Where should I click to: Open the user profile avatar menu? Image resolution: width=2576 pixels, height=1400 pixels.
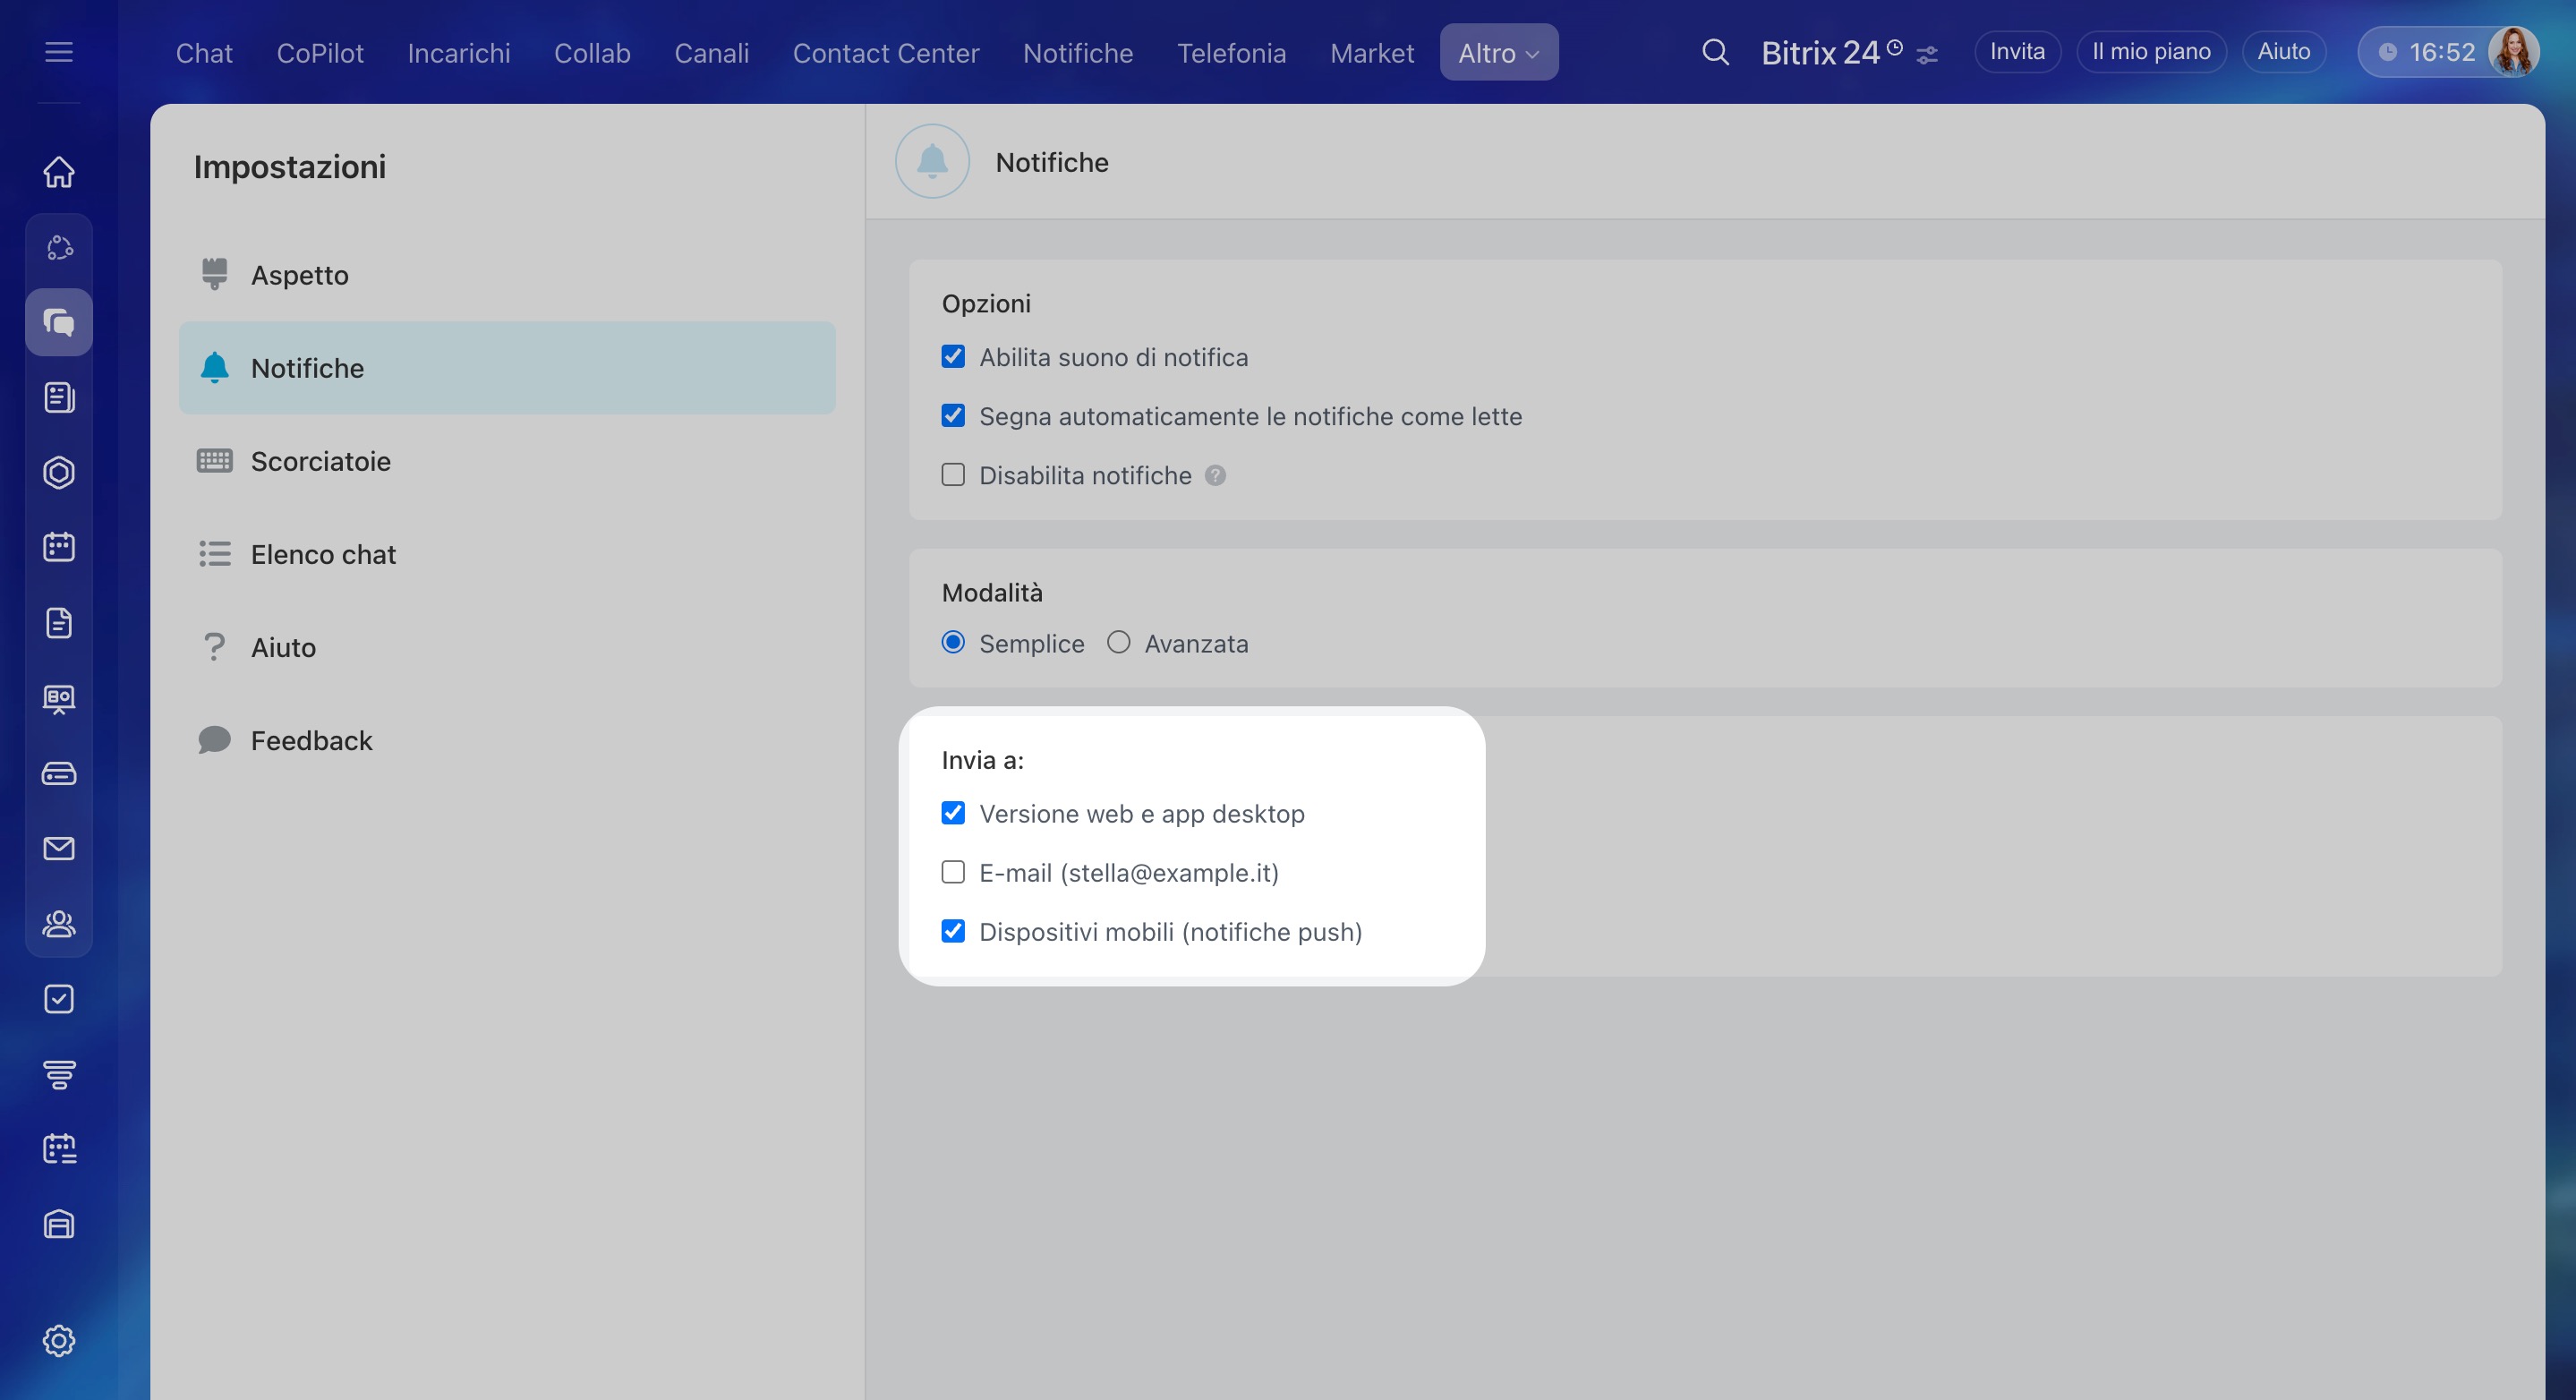coord(2512,52)
